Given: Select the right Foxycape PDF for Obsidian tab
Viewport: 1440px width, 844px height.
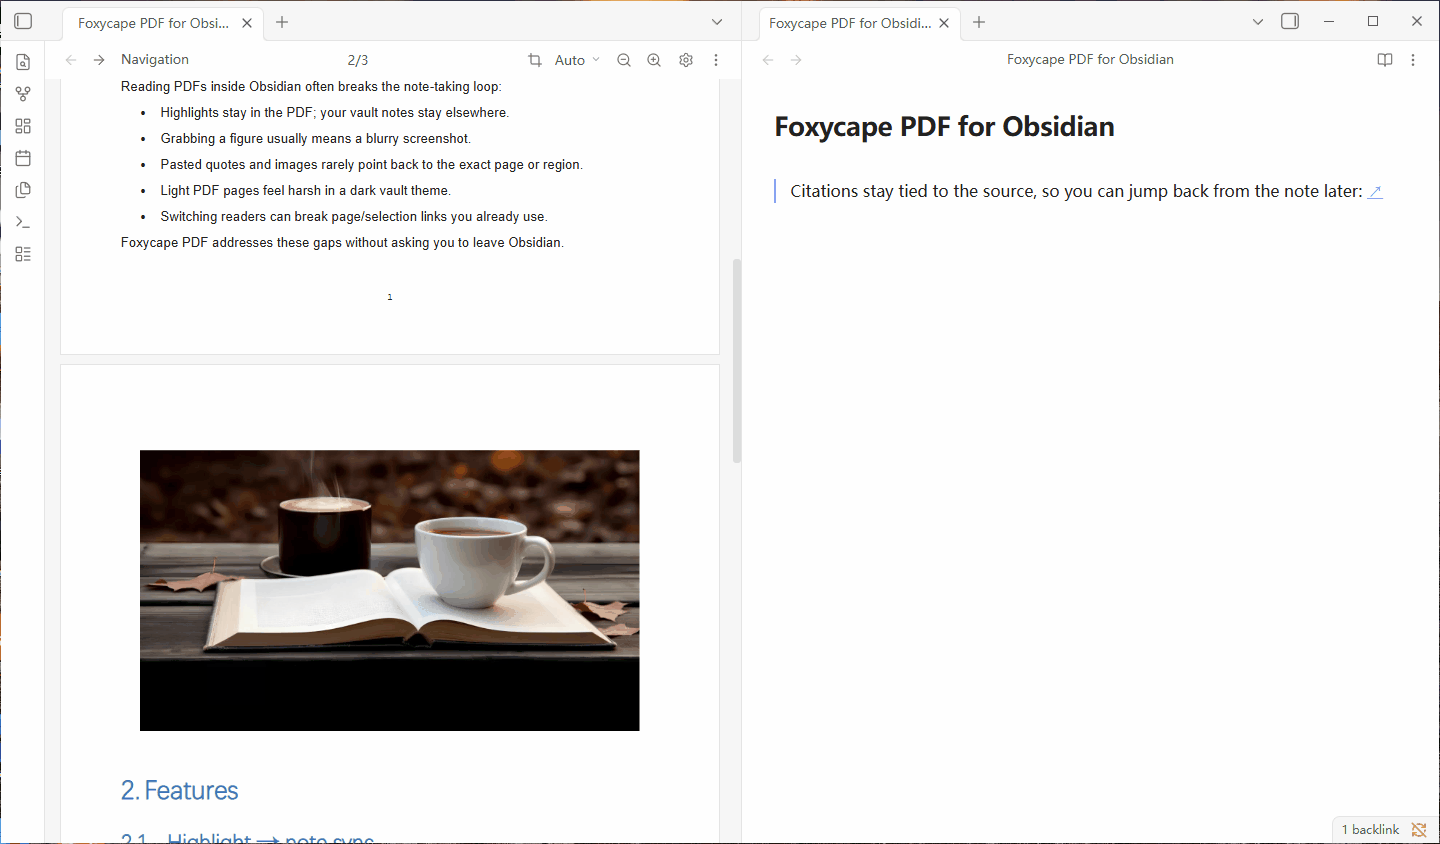Looking at the screenshot, I should click(859, 23).
